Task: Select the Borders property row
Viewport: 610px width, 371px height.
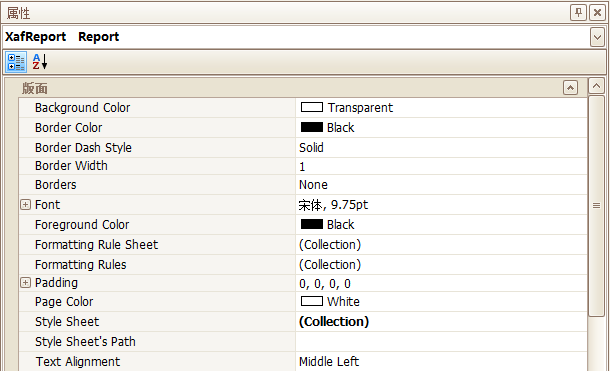Action: tap(303, 185)
